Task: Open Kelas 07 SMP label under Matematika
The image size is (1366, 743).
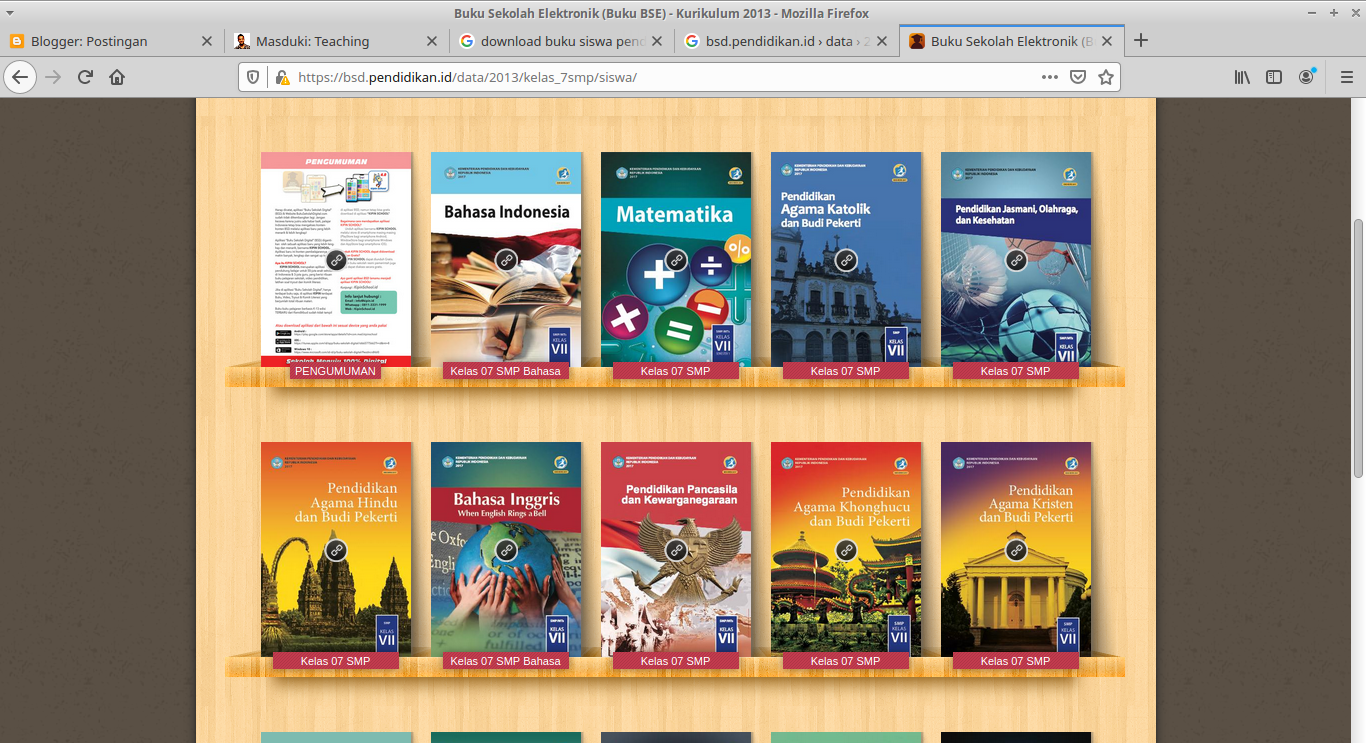Action: (676, 371)
